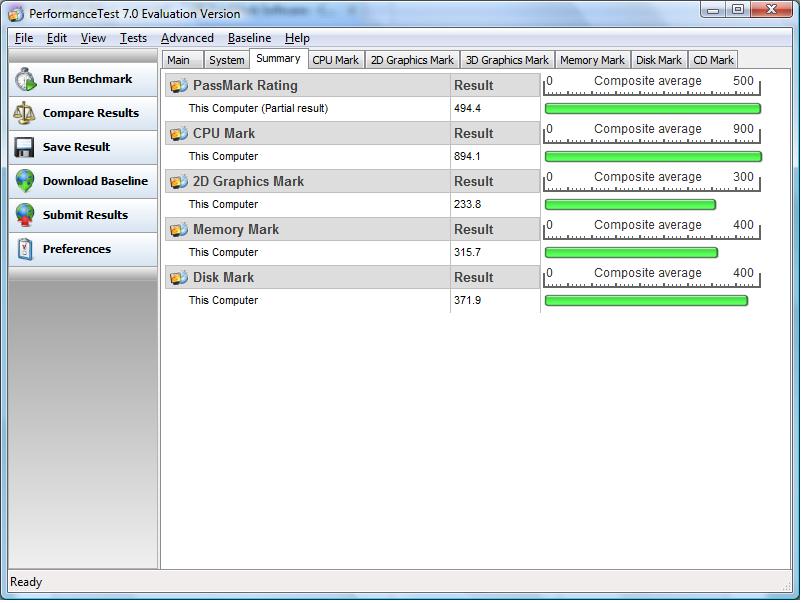
Task: Open the Tests menu
Action: click(x=133, y=38)
